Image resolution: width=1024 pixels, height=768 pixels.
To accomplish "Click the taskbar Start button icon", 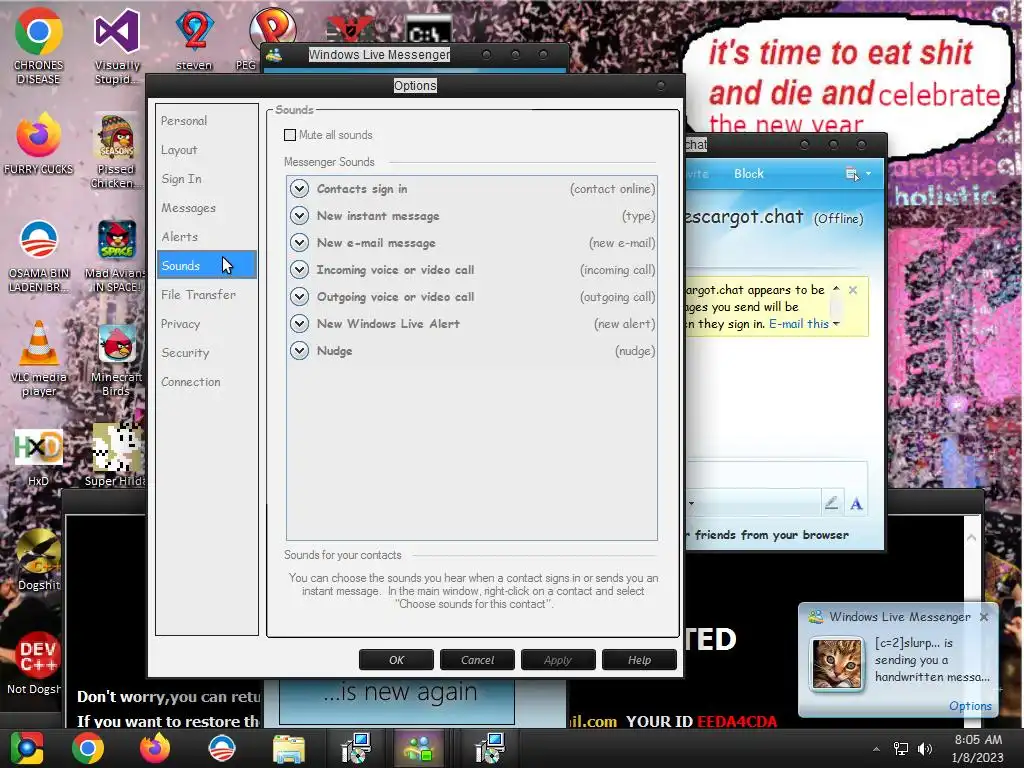I will (27, 748).
